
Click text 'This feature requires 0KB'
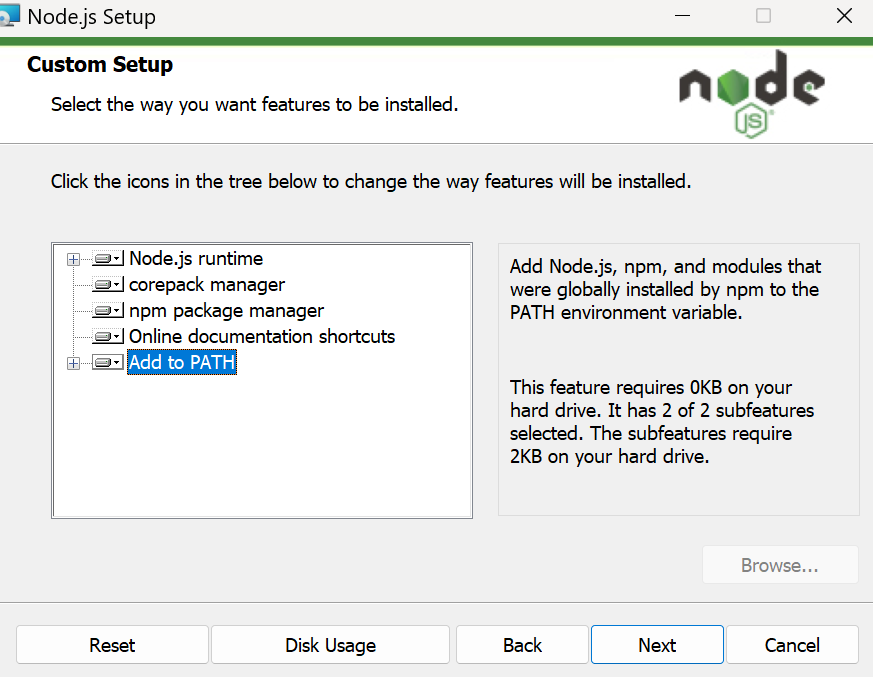click(662, 422)
